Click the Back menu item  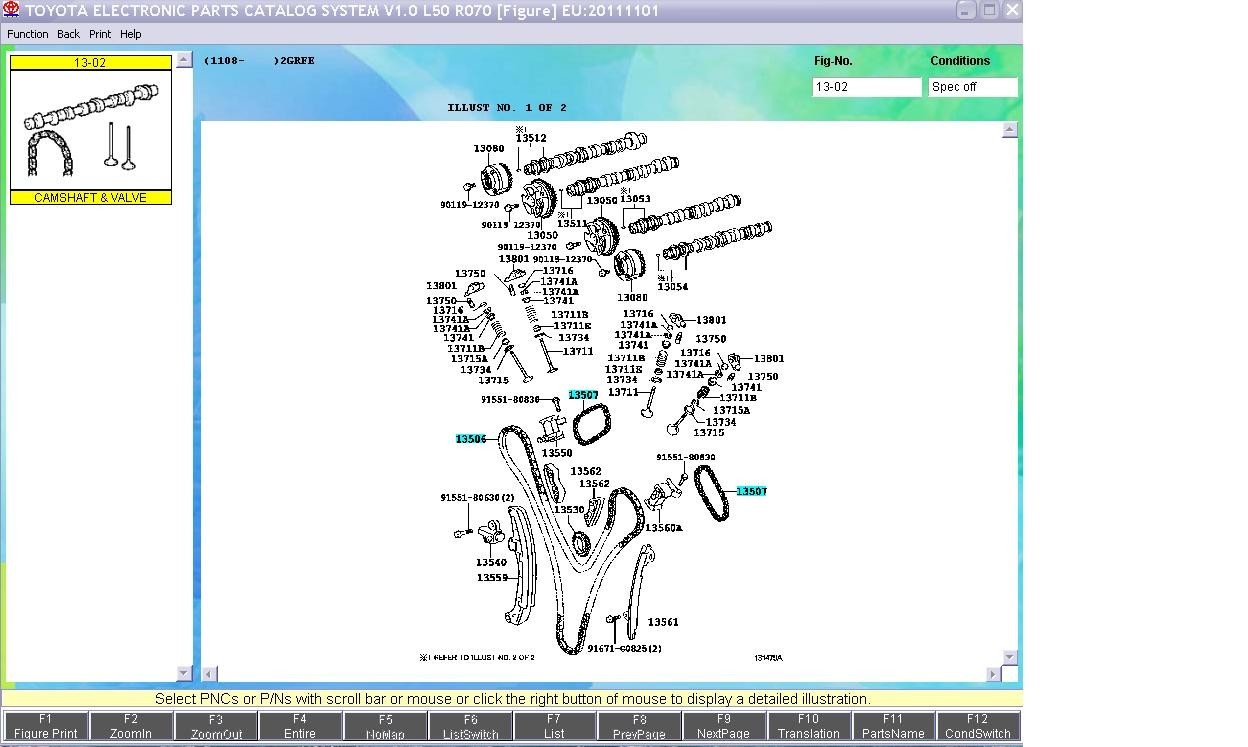tap(68, 34)
